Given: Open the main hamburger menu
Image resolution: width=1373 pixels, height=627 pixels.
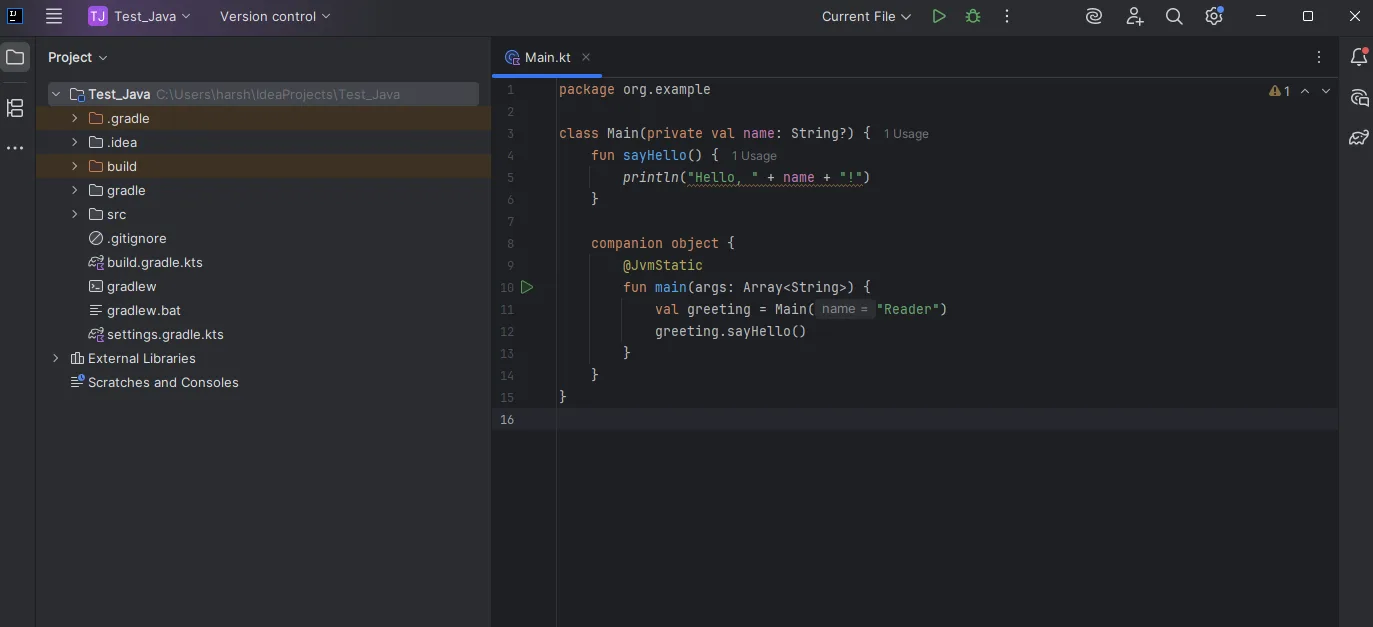Looking at the screenshot, I should tap(54, 16).
